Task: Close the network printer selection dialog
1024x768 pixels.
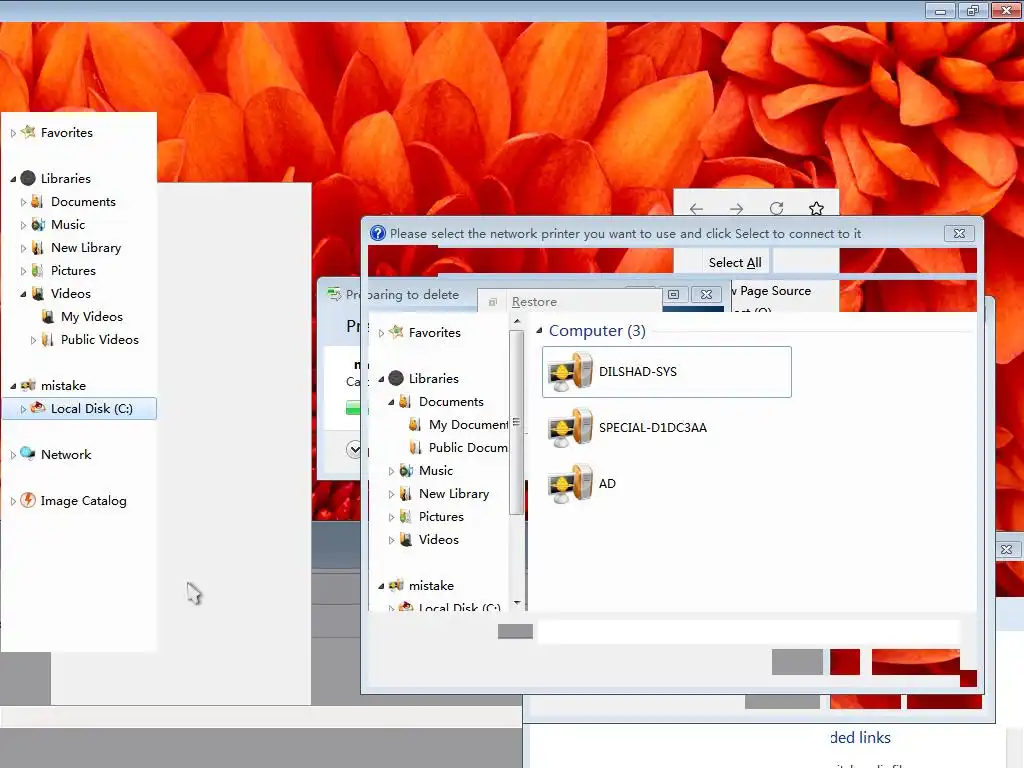Action: pyautogui.click(x=959, y=233)
